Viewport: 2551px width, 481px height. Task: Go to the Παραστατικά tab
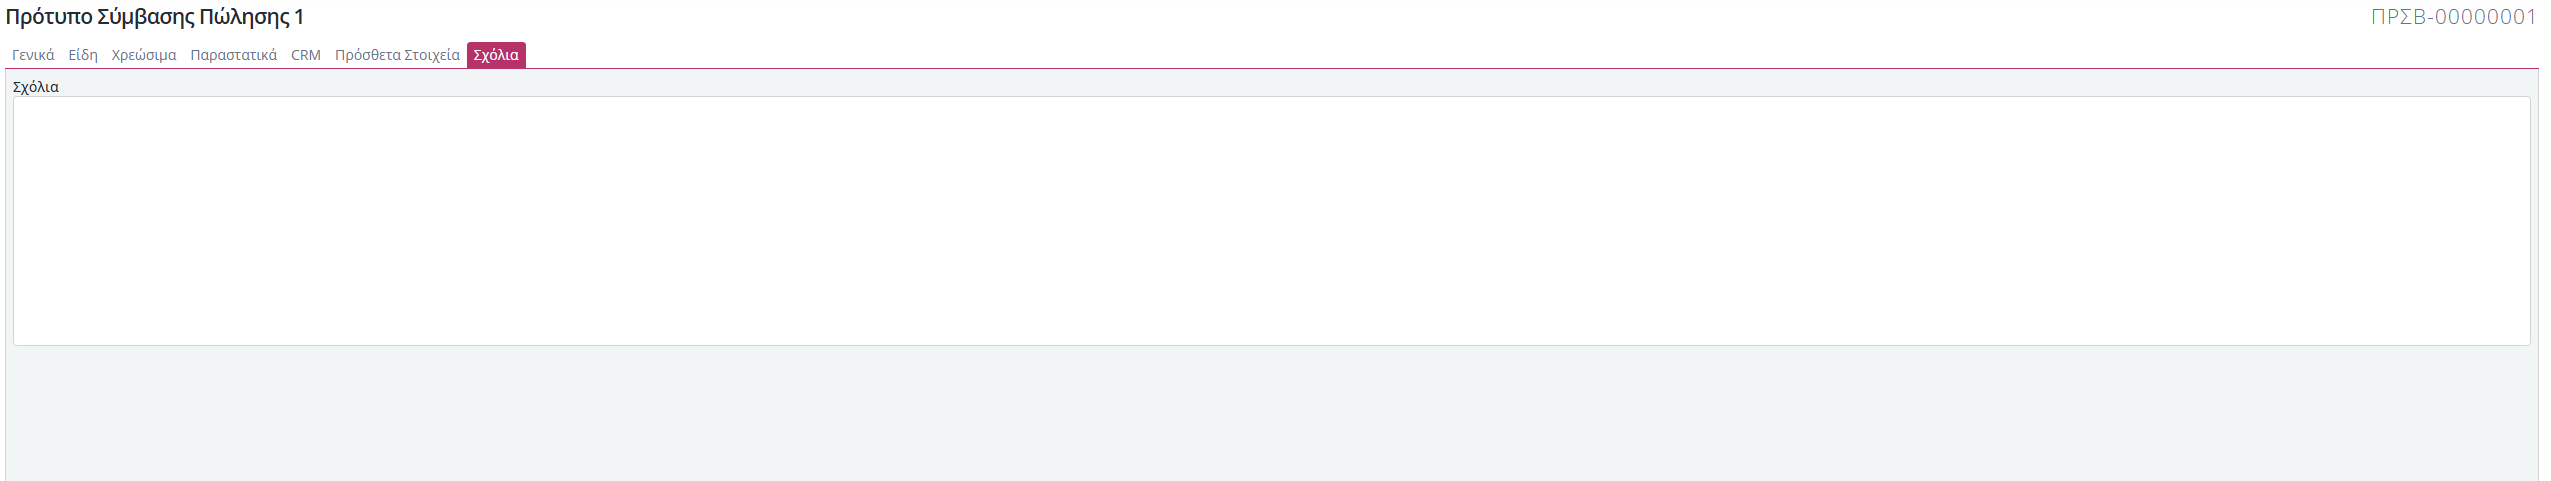(234, 55)
